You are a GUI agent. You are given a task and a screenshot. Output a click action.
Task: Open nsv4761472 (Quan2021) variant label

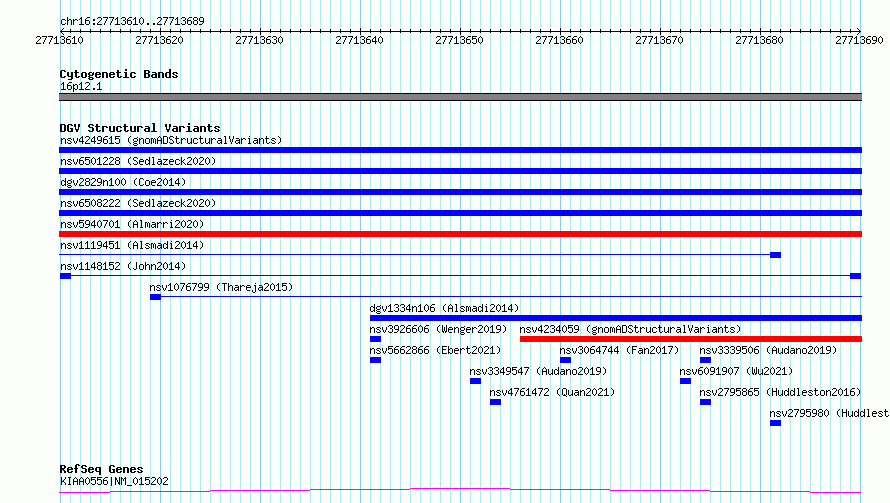pyautogui.click(x=552, y=392)
